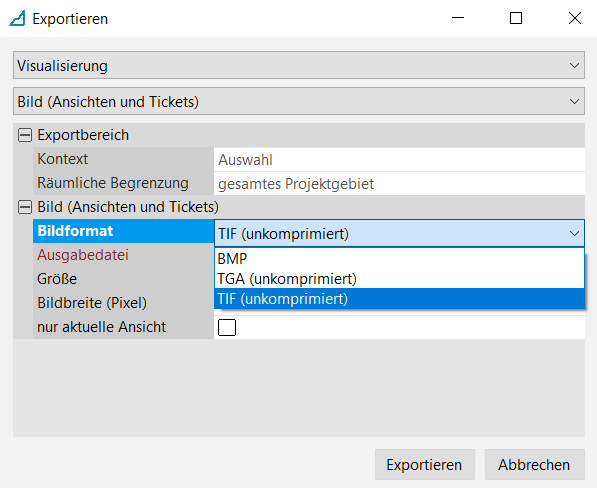Screen dimensions: 597x488
Task: Open the Bild (Ansichten und Tickets) combo box
Action: (x=299, y=101)
